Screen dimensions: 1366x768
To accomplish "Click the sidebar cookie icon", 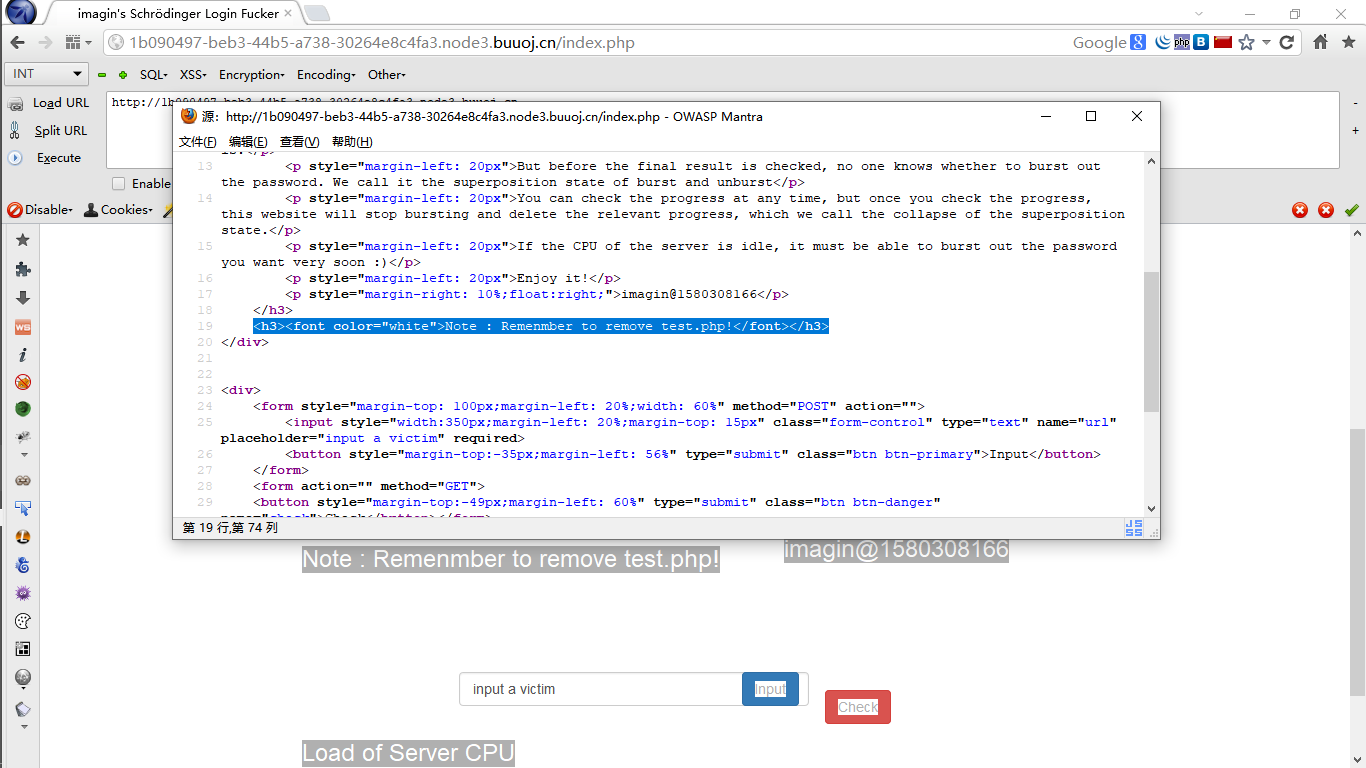I will pos(23,621).
